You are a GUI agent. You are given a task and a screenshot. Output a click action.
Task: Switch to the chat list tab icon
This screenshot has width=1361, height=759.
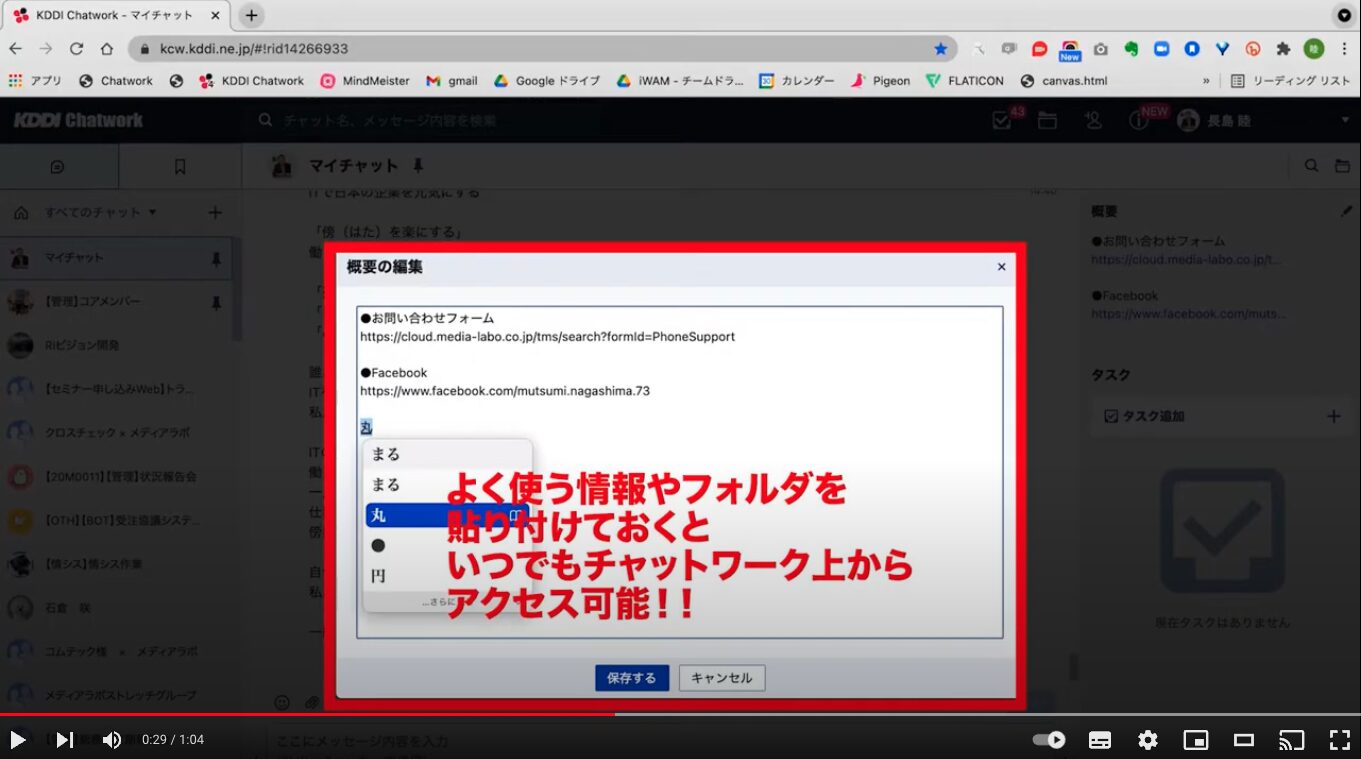(57, 167)
